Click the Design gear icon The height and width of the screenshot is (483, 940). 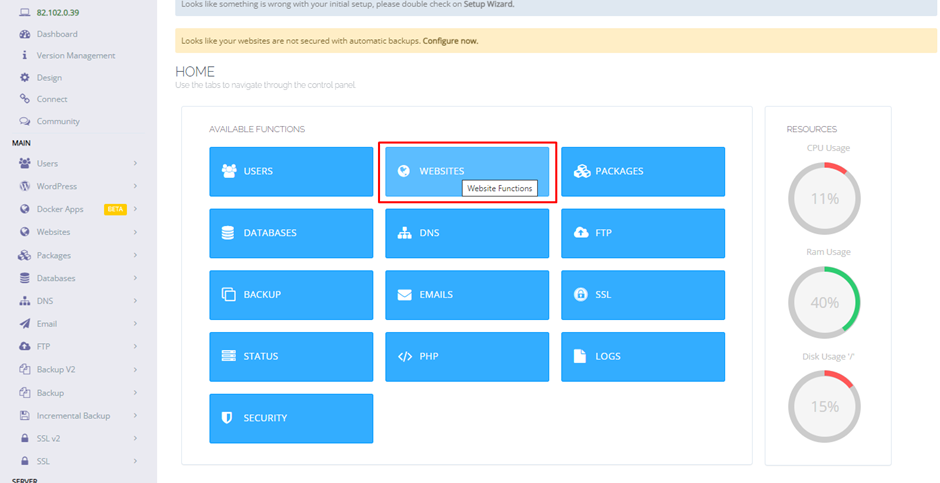(25, 77)
